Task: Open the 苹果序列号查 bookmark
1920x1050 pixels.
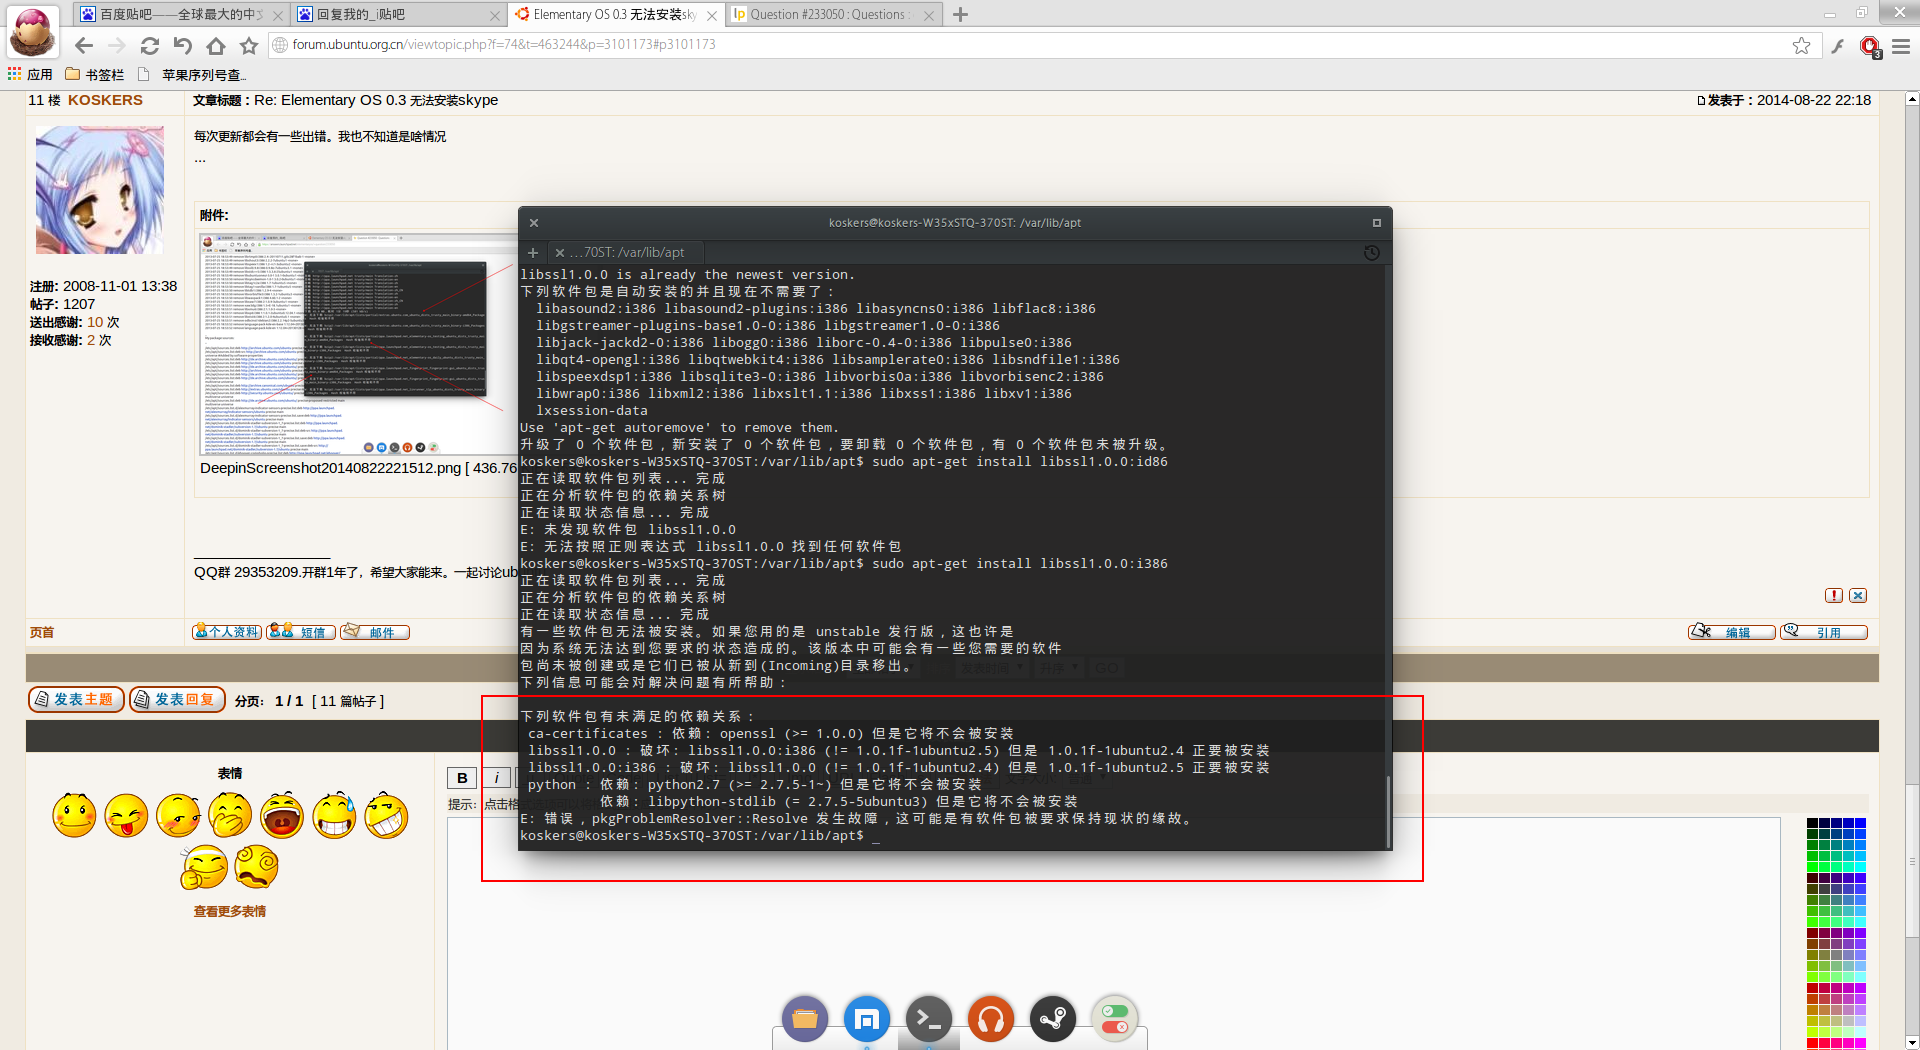Action: [192, 74]
